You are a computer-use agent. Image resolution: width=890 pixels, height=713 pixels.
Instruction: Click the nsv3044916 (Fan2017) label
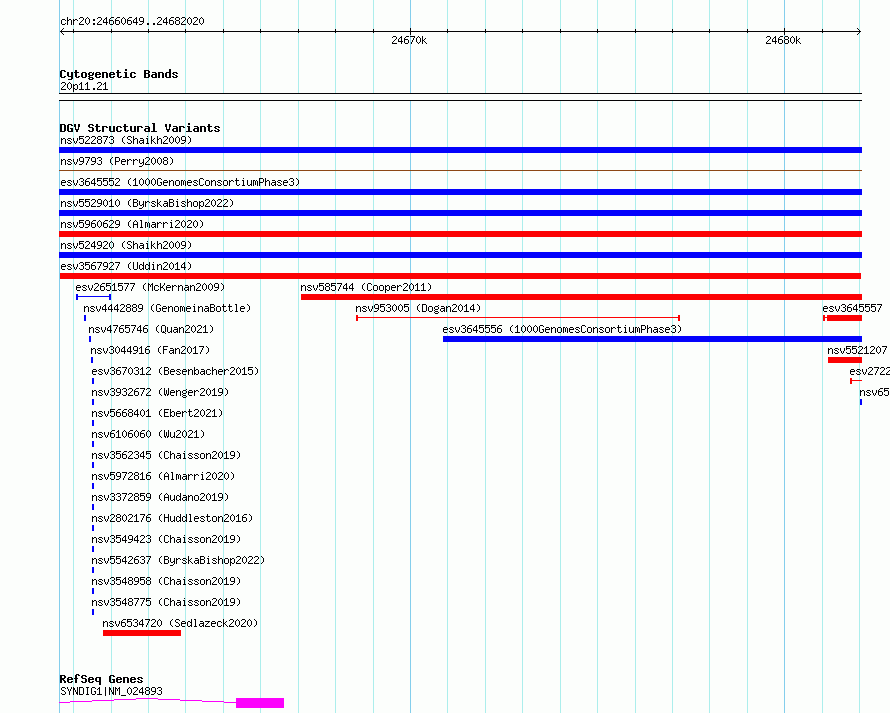tap(150, 350)
